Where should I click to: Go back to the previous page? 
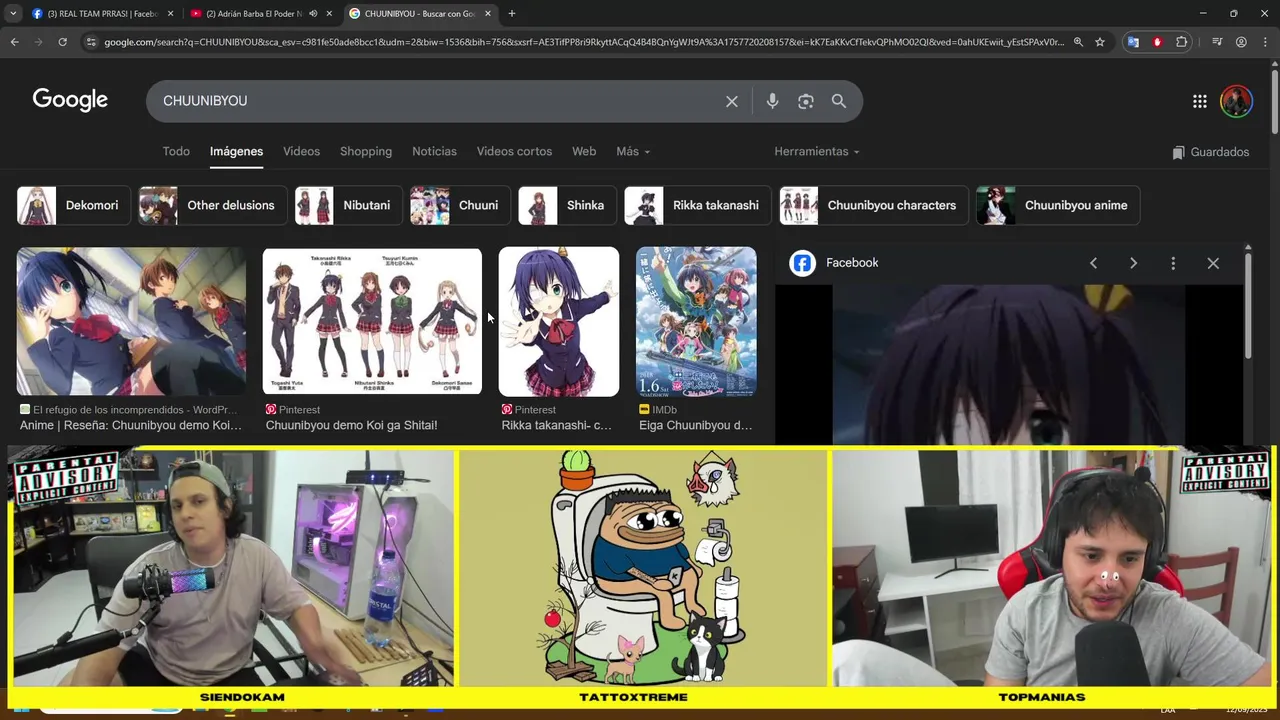coord(14,42)
